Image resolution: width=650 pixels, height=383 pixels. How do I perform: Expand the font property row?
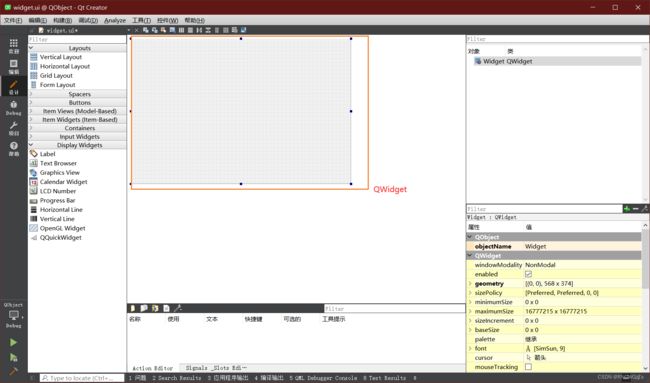tap(470, 349)
